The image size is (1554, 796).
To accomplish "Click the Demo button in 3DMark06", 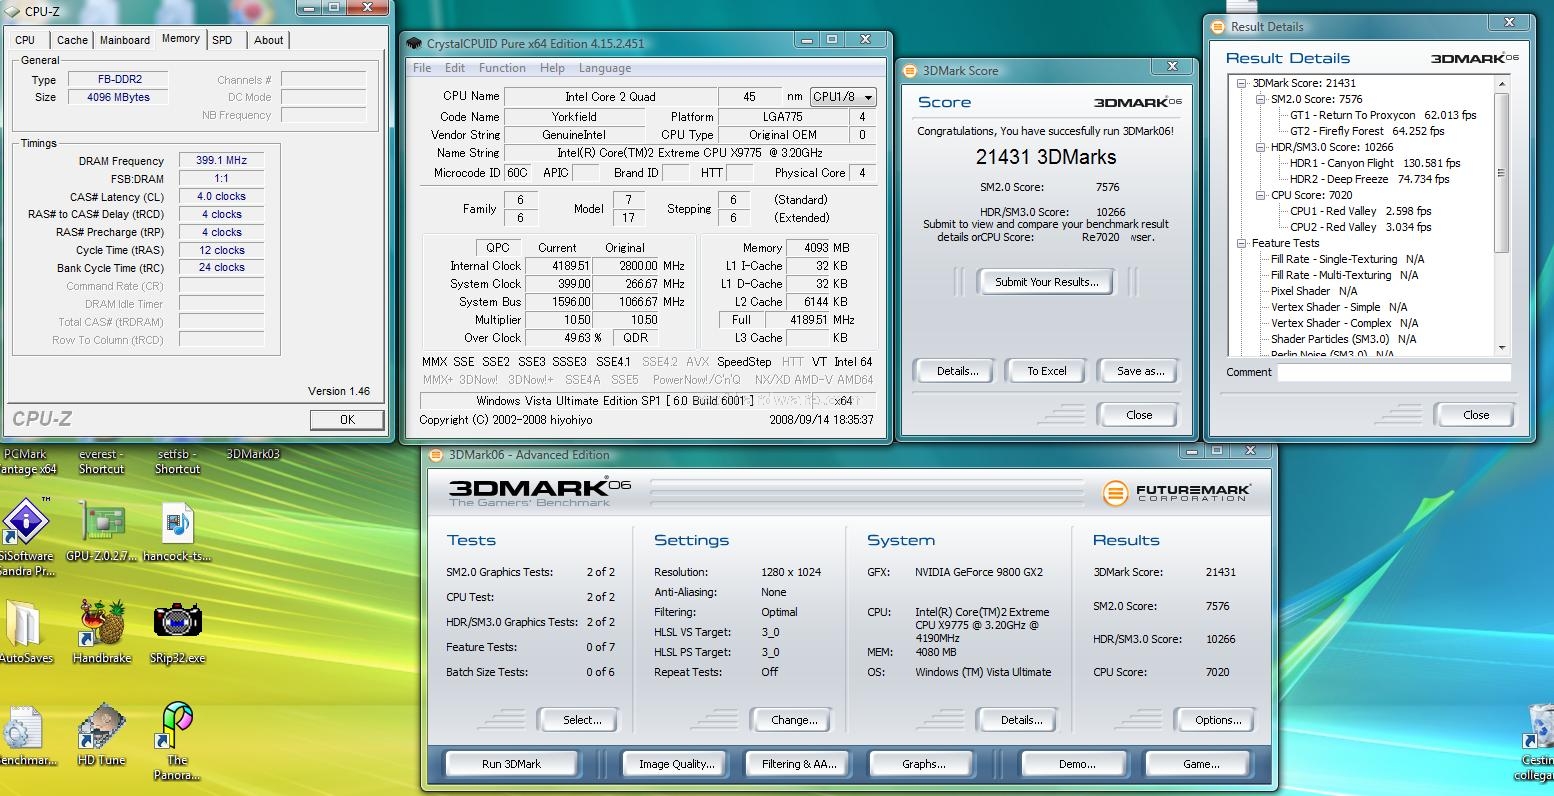I will point(1077,764).
